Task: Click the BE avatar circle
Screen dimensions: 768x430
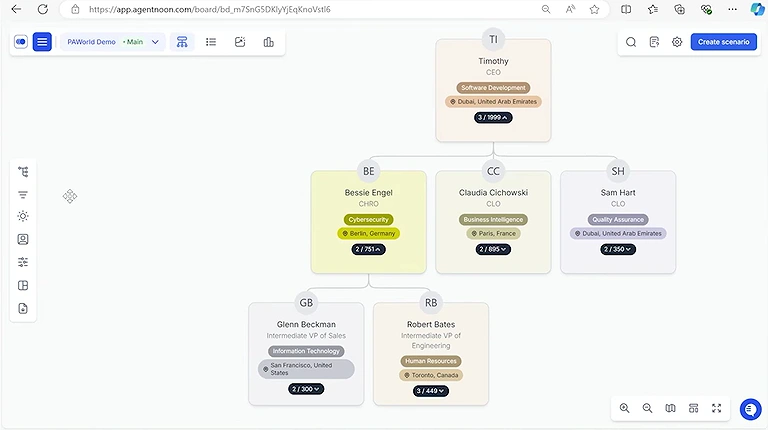Action: 368,171
